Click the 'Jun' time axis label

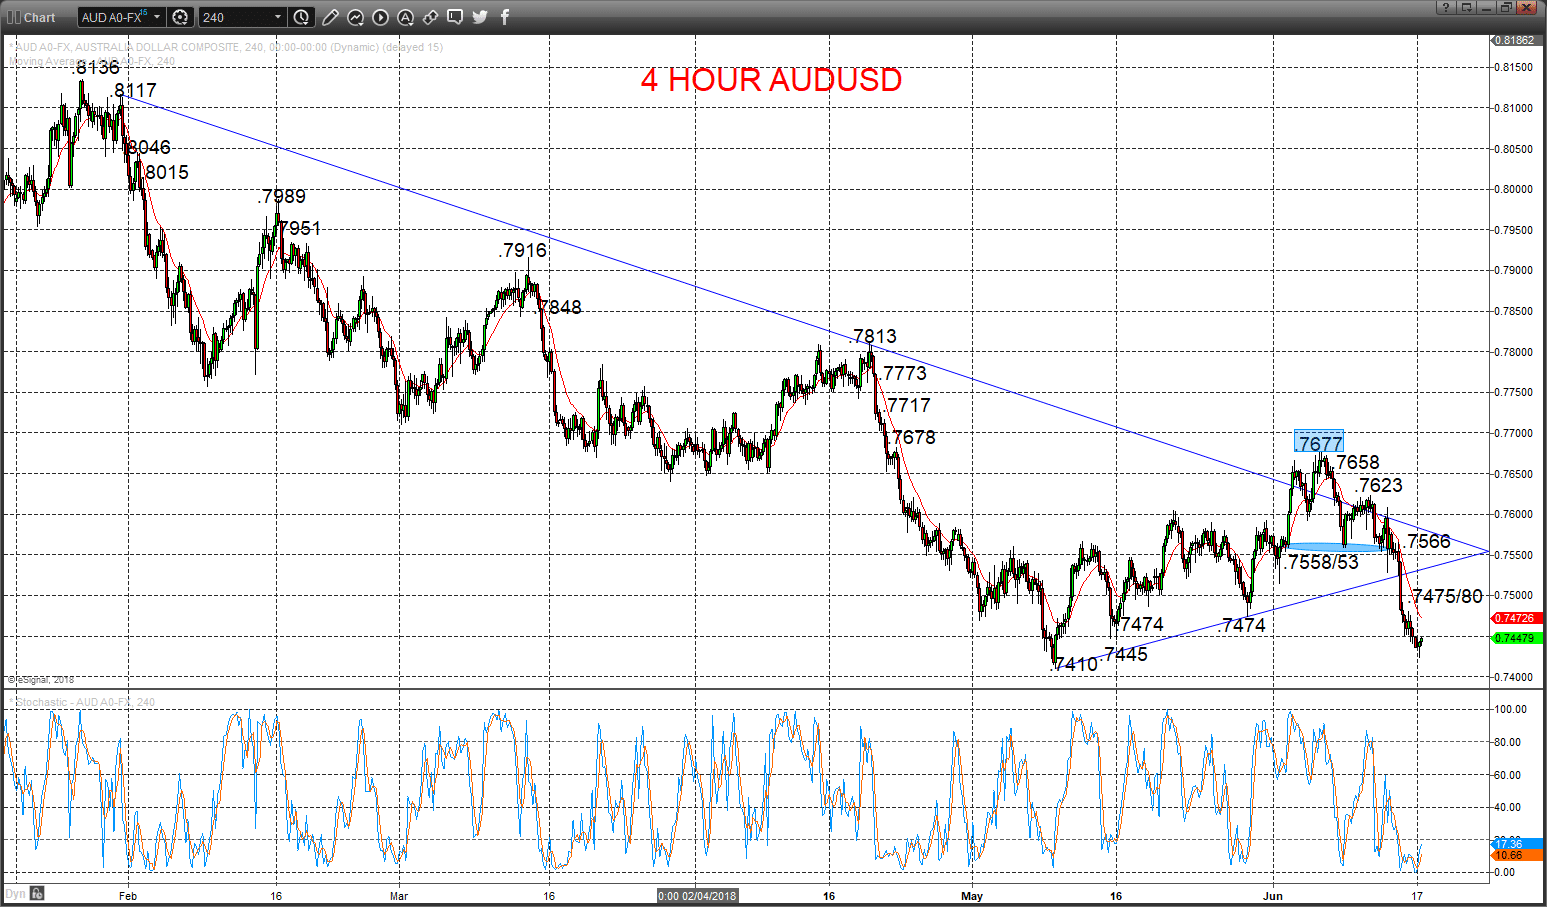pyautogui.click(x=1273, y=896)
